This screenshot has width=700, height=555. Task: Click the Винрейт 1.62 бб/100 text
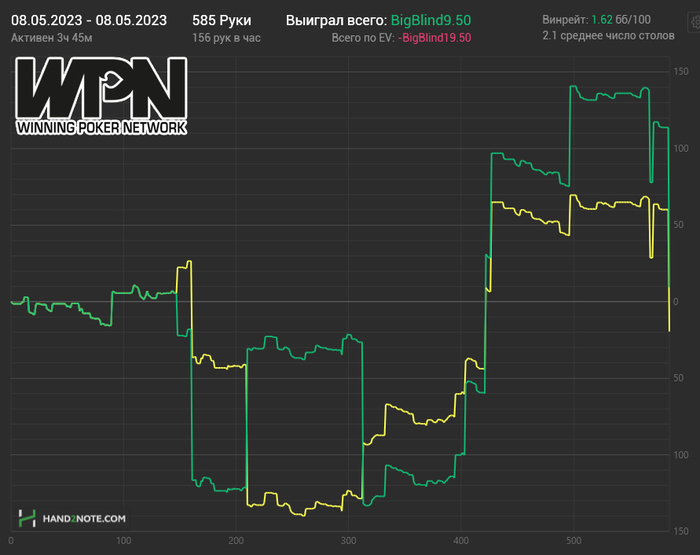point(596,20)
